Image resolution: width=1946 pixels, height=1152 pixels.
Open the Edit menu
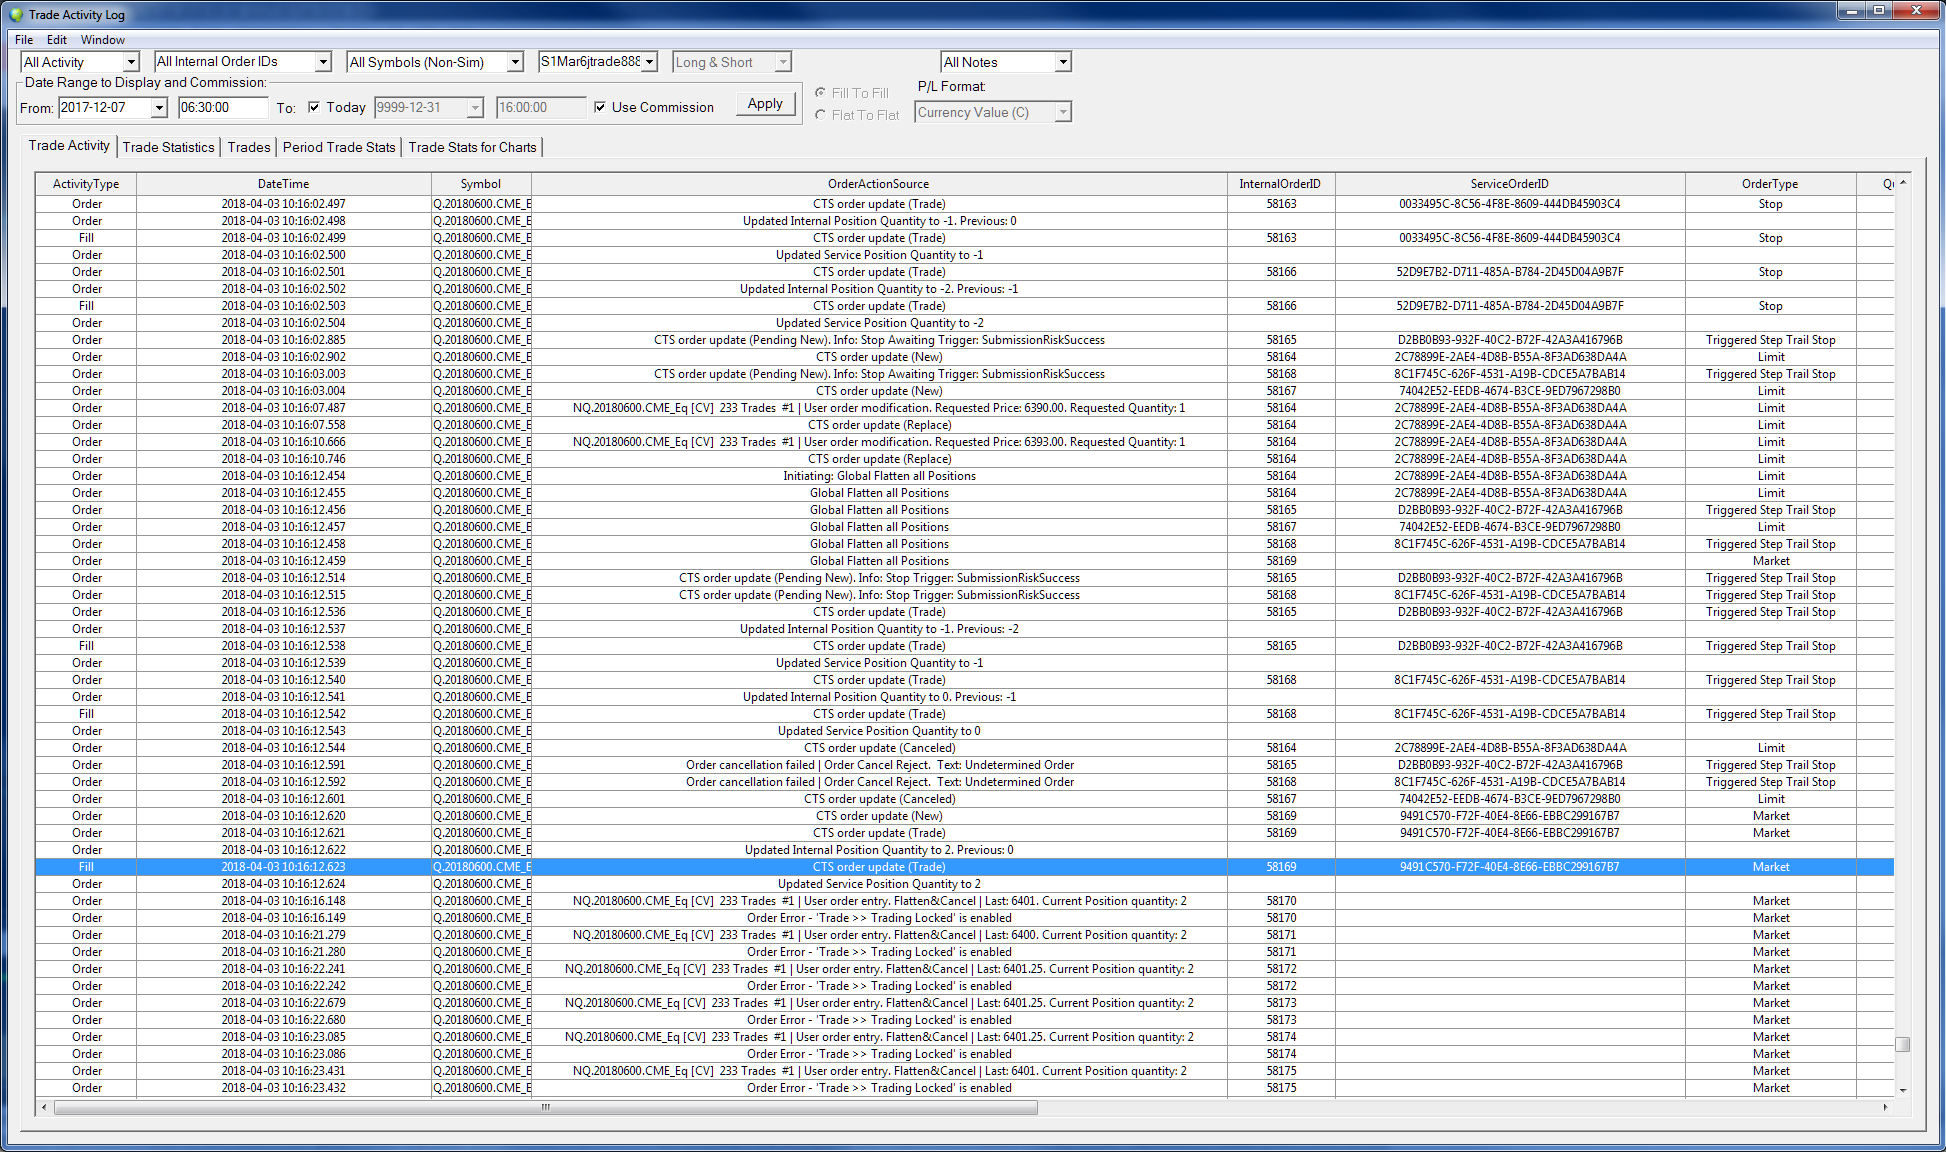(57, 40)
